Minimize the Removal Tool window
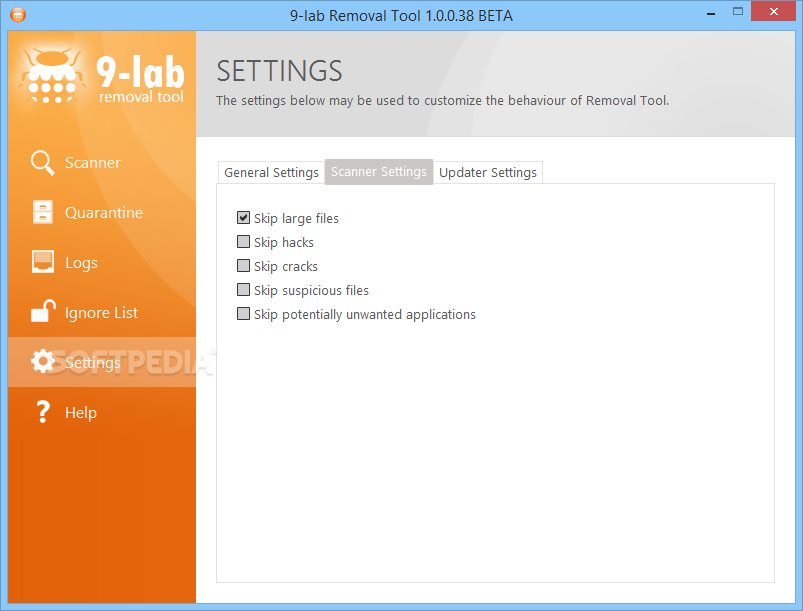 coord(711,14)
